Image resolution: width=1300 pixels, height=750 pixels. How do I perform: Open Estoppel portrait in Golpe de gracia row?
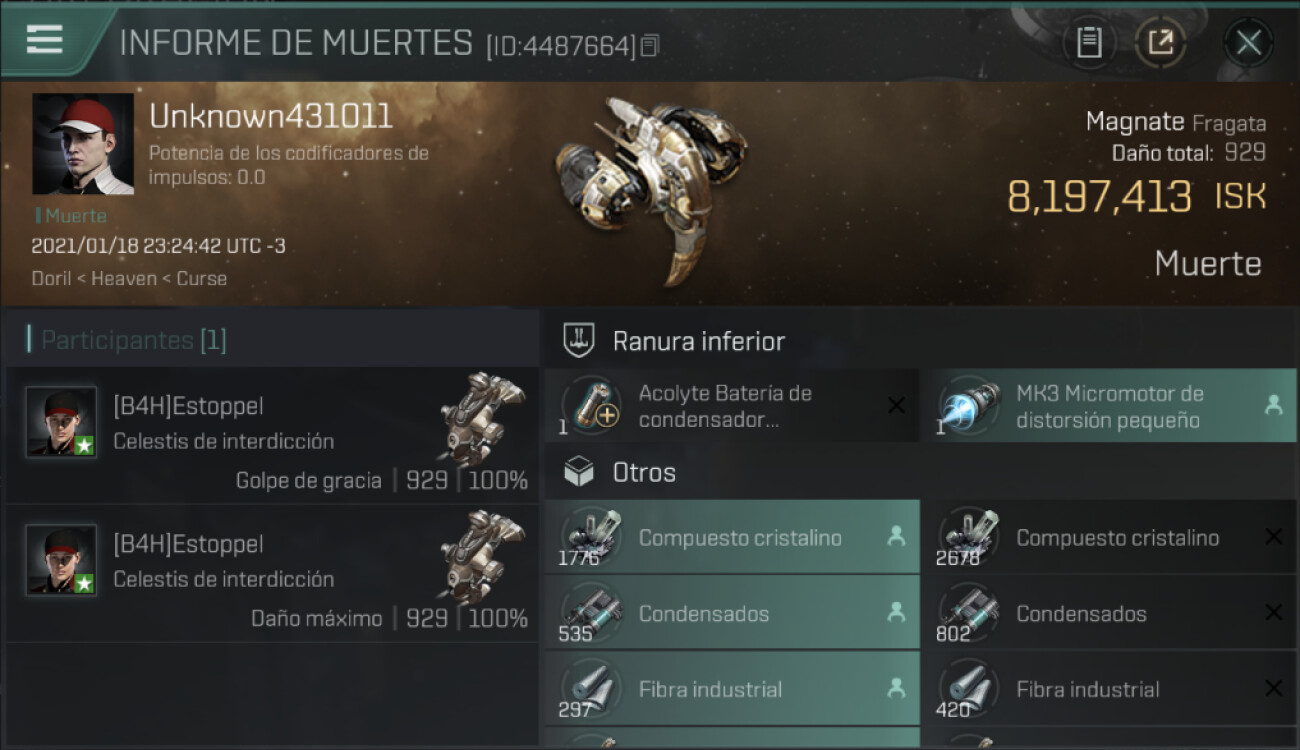tap(62, 422)
